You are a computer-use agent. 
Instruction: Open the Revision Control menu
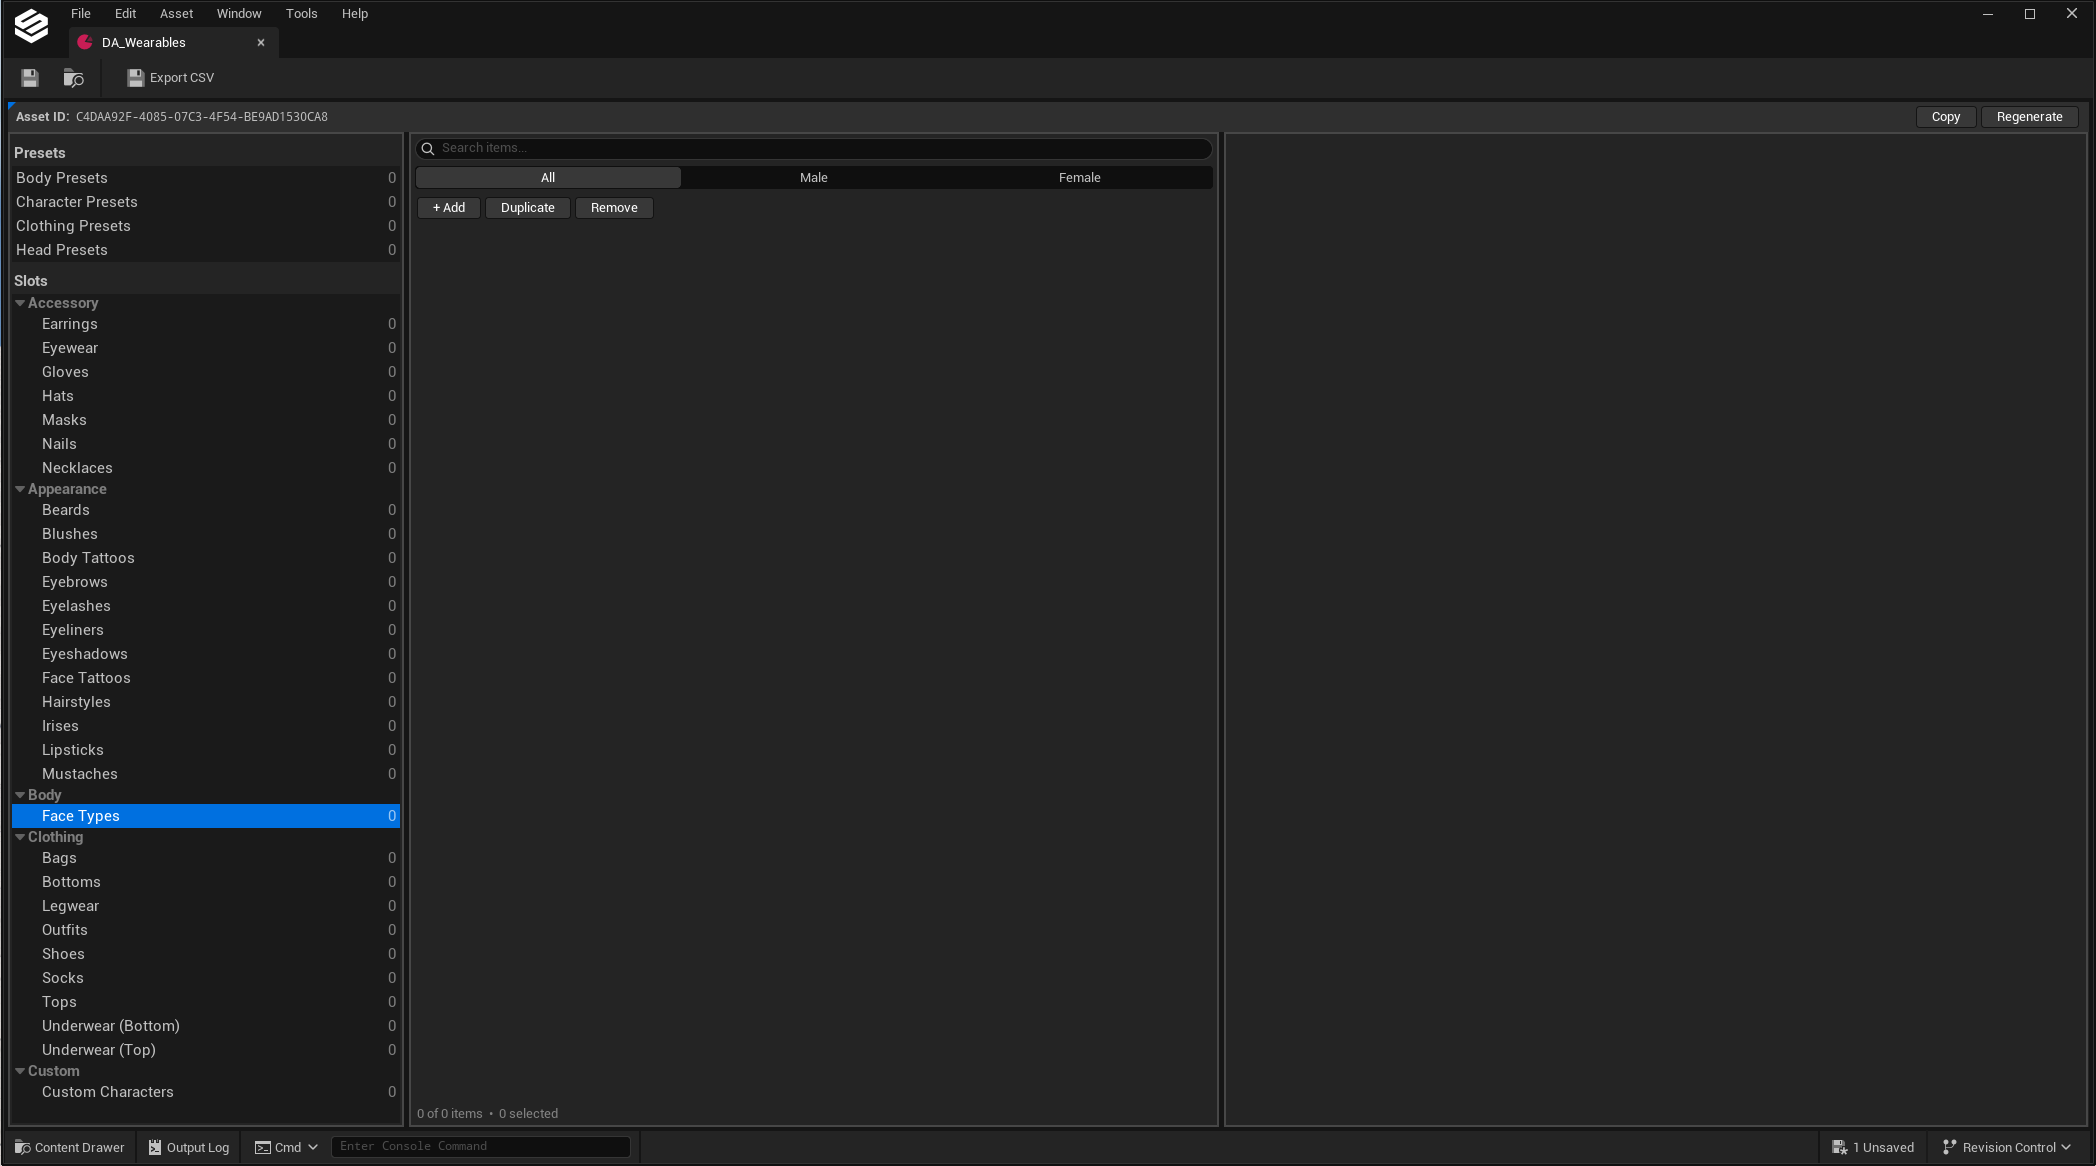tap(2006, 1147)
